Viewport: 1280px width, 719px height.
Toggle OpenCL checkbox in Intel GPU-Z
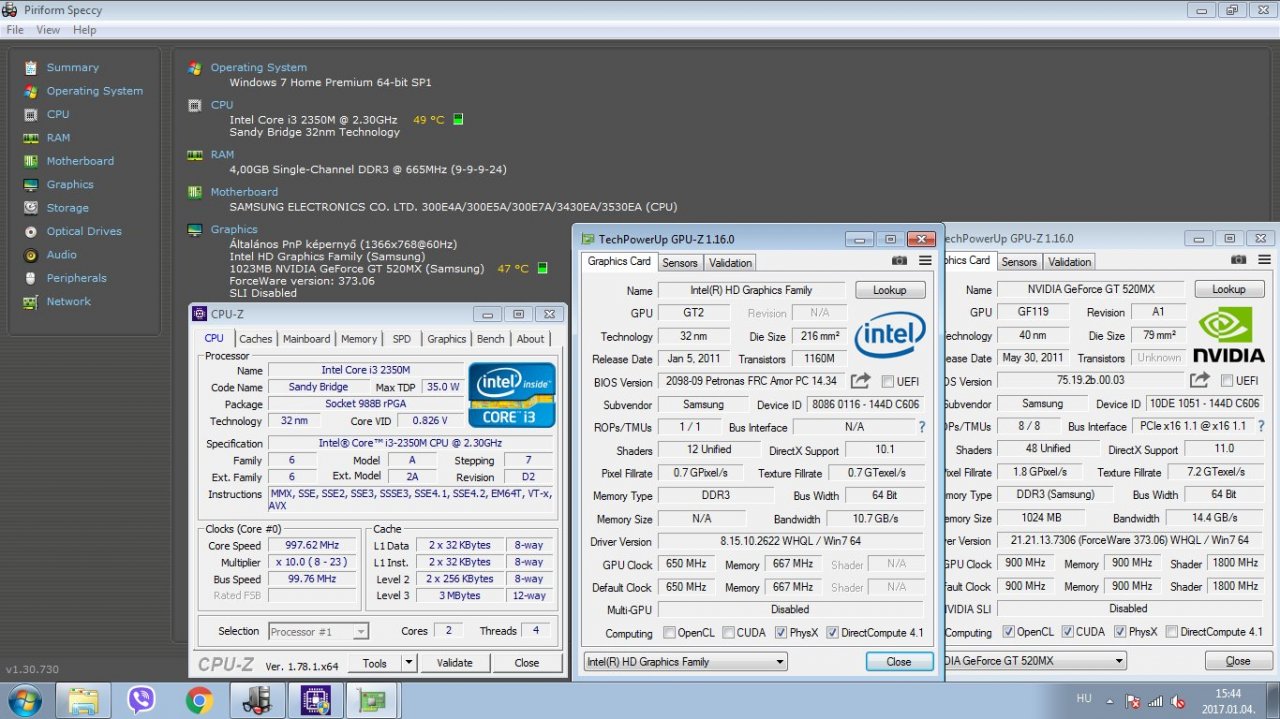[x=669, y=633]
